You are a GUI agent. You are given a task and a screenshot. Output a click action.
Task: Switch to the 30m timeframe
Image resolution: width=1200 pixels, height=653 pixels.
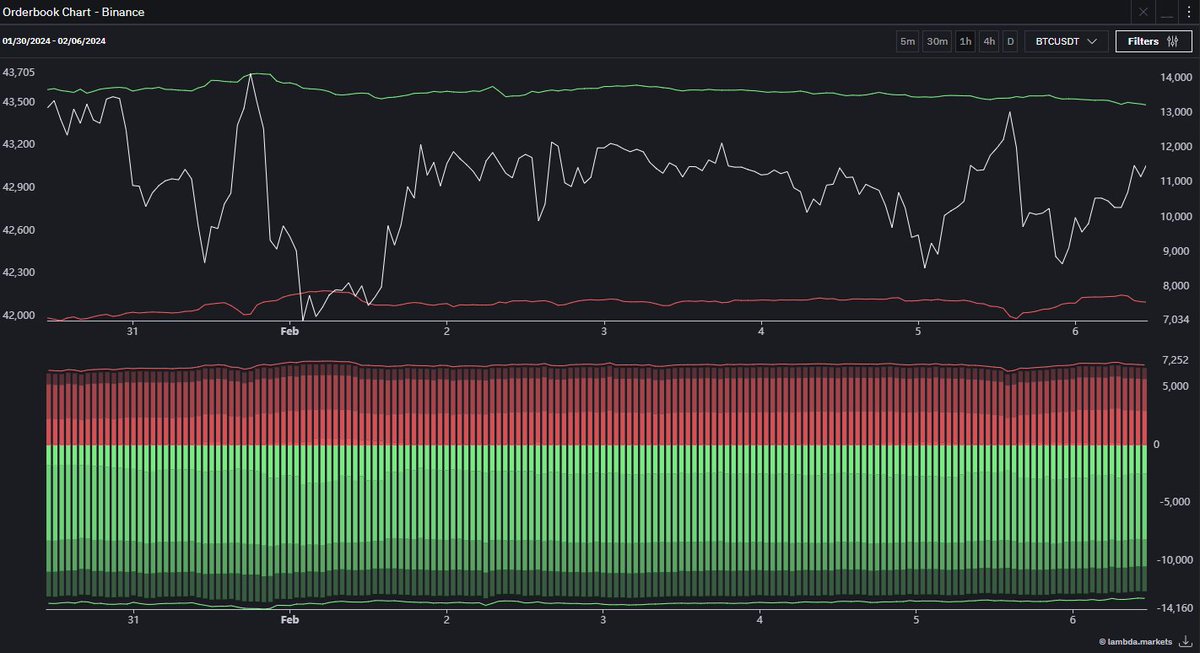click(937, 41)
